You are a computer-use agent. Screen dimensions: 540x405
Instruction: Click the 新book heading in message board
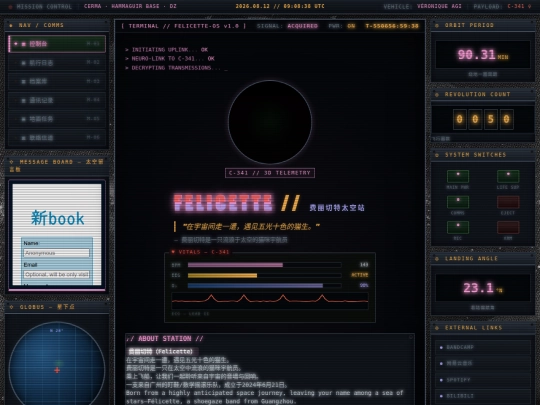[x=58, y=218]
